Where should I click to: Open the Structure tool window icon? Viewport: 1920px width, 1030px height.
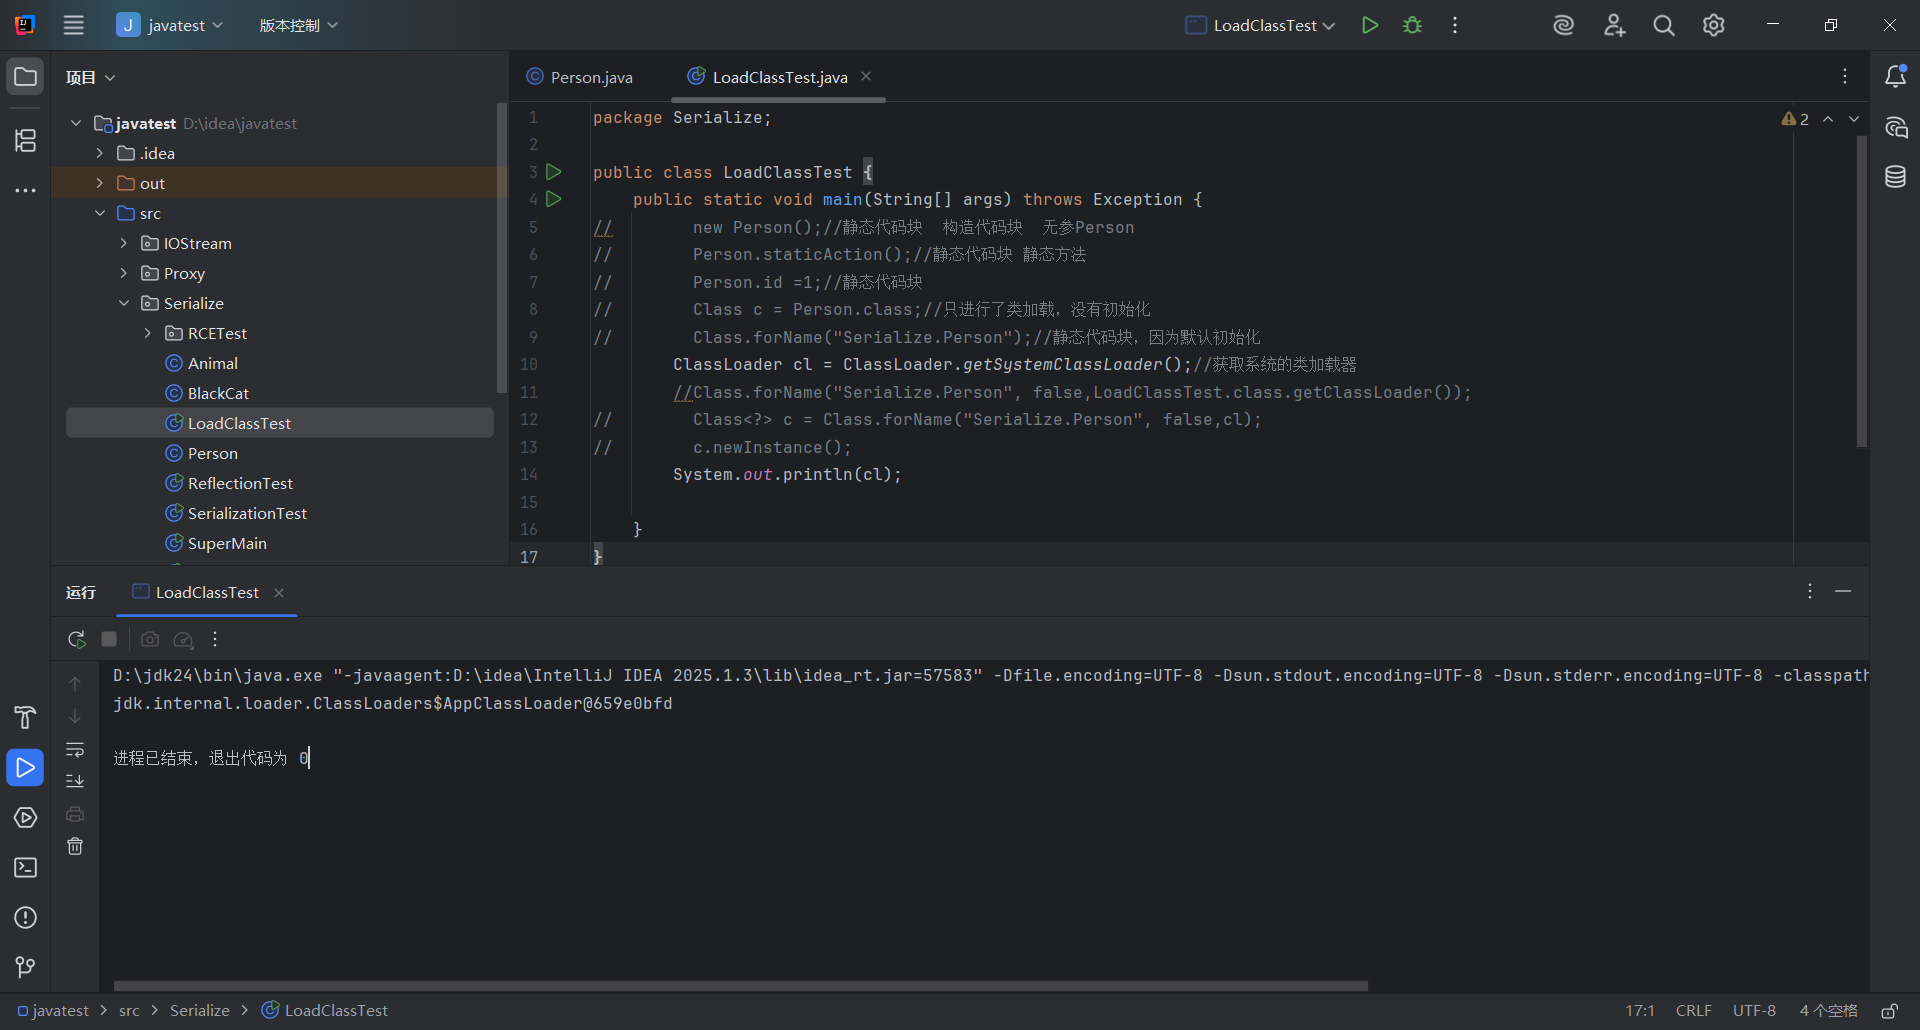[25, 141]
